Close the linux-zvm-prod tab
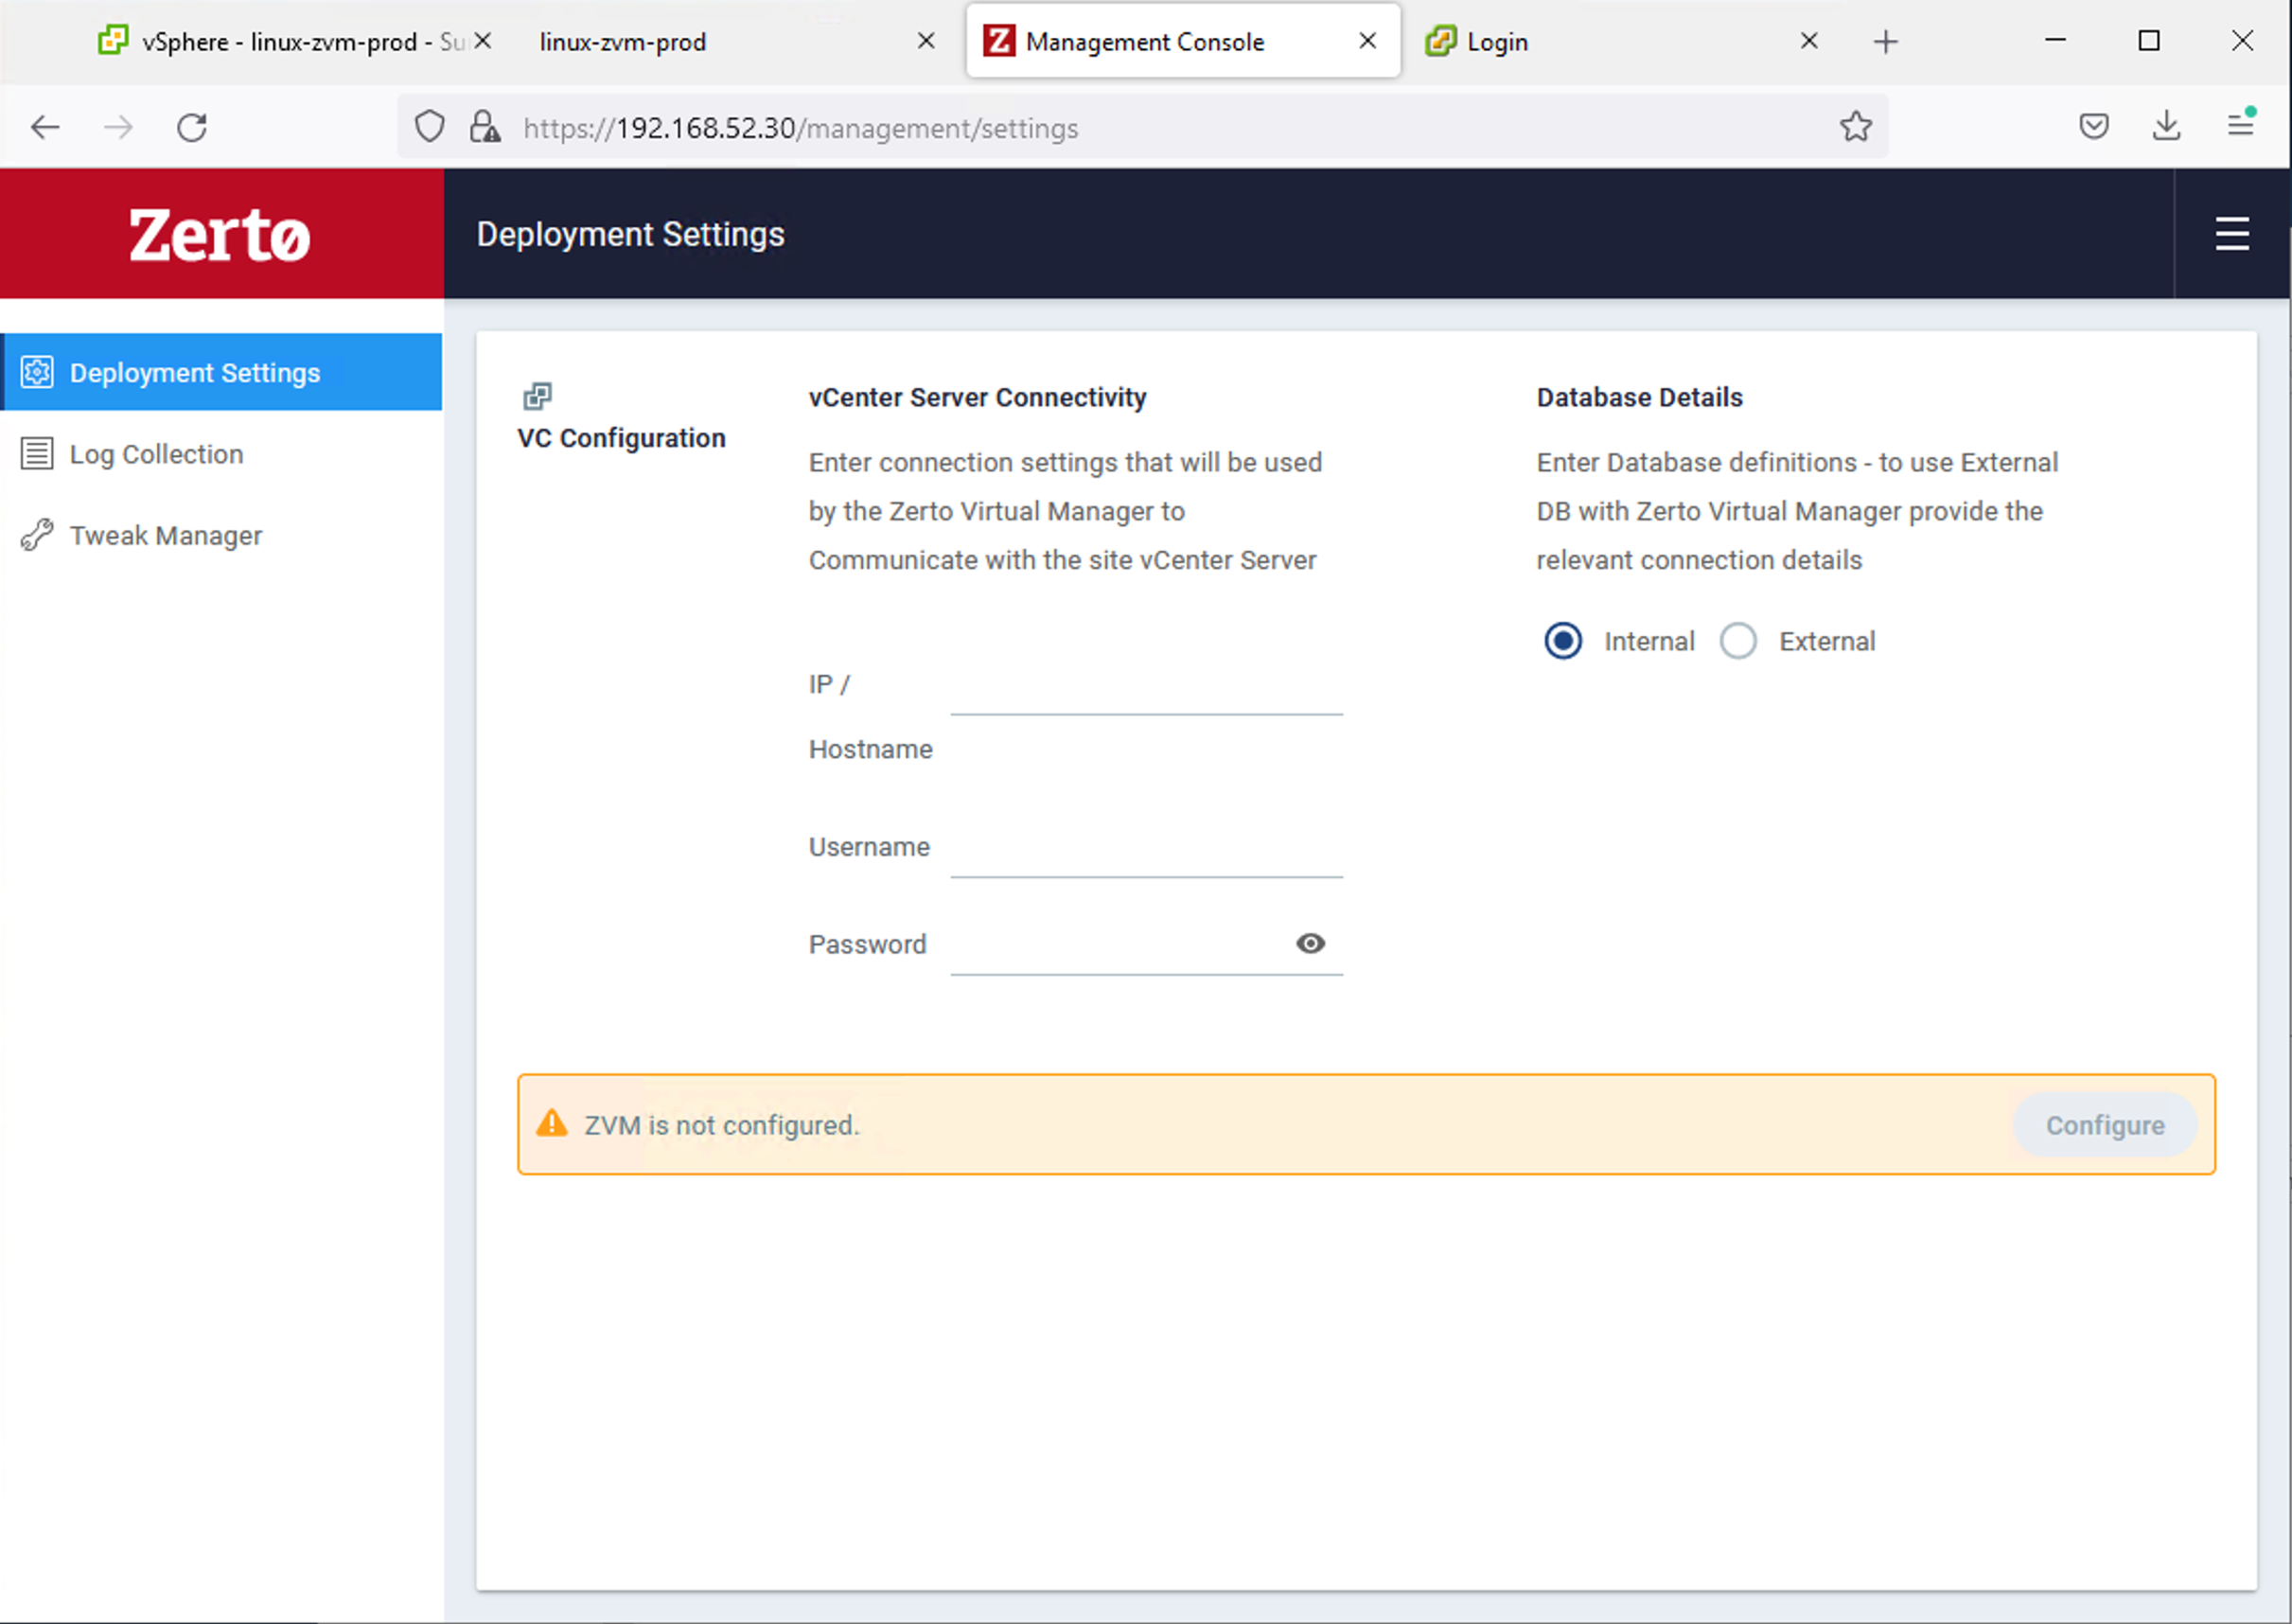 (926, 41)
